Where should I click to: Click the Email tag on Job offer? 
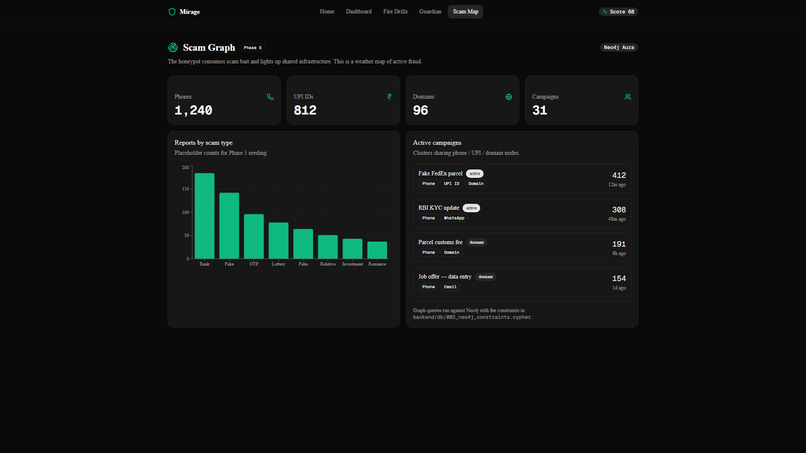coord(450,287)
